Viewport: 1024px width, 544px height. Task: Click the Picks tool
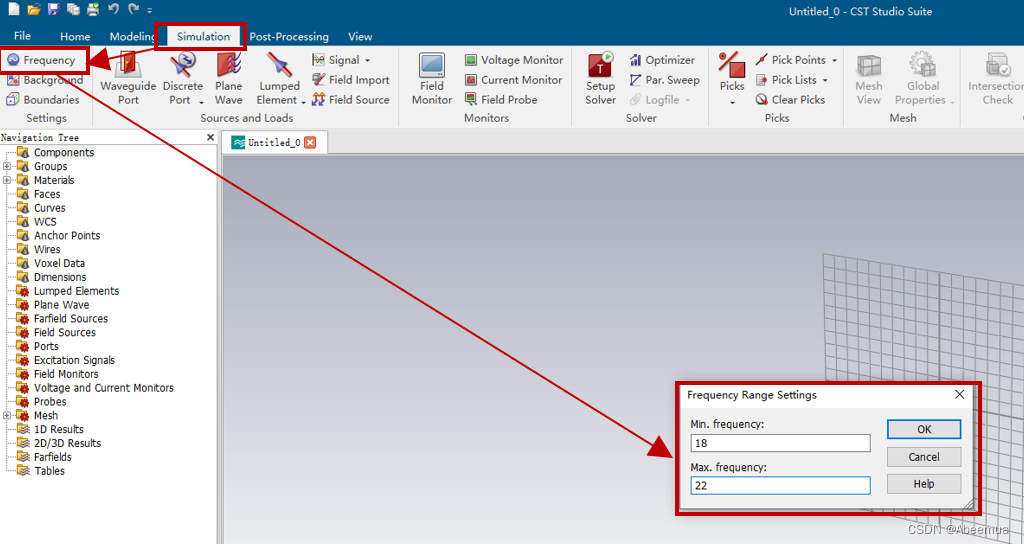pyautogui.click(x=732, y=72)
